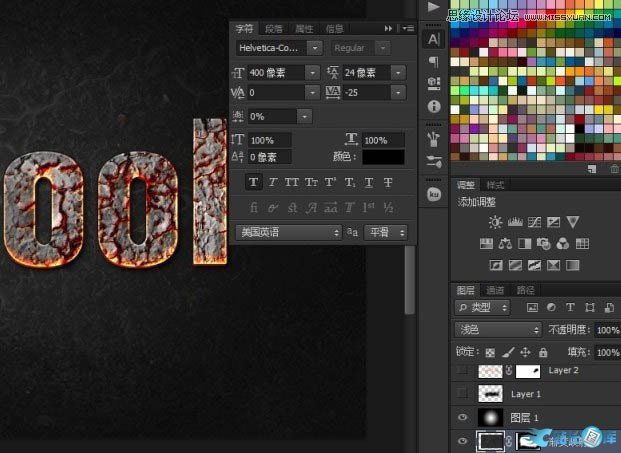Click the tracking field showing -25
This screenshot has height=453, width=621.
click(x=369, y=92)
